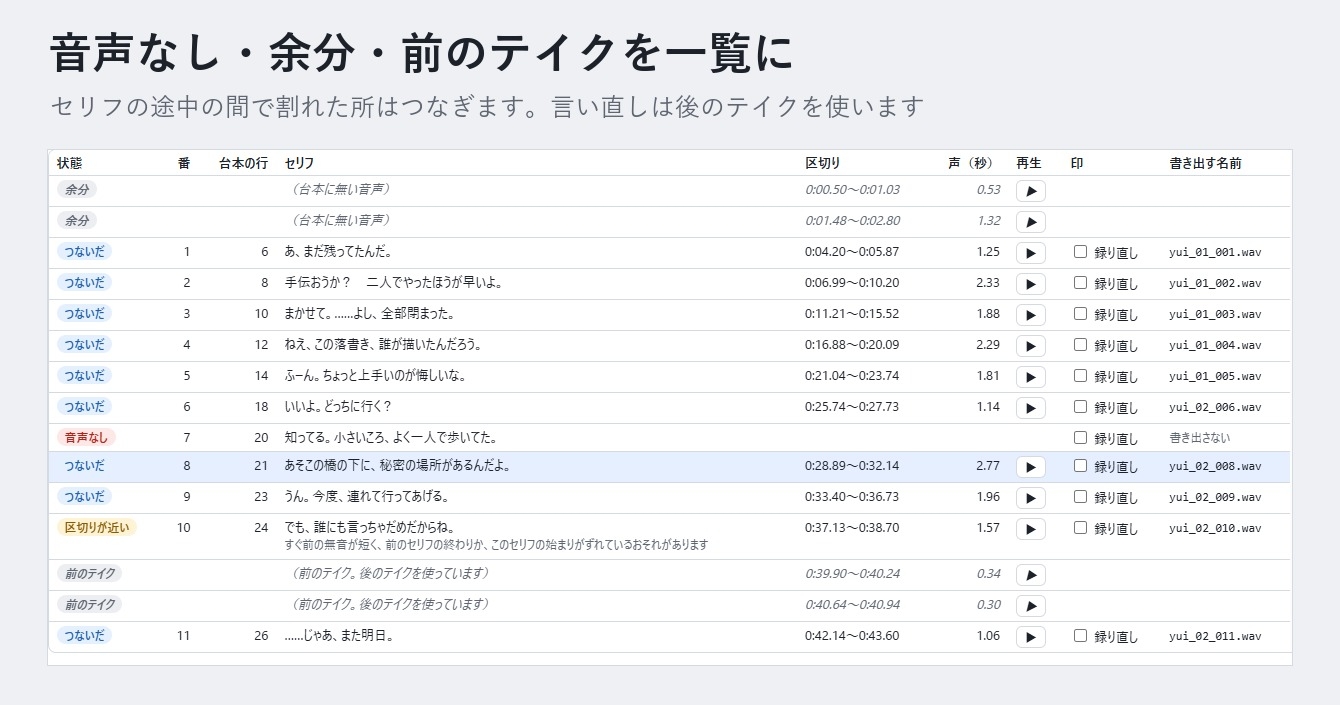Click the 区切り column header

(823, 163)
